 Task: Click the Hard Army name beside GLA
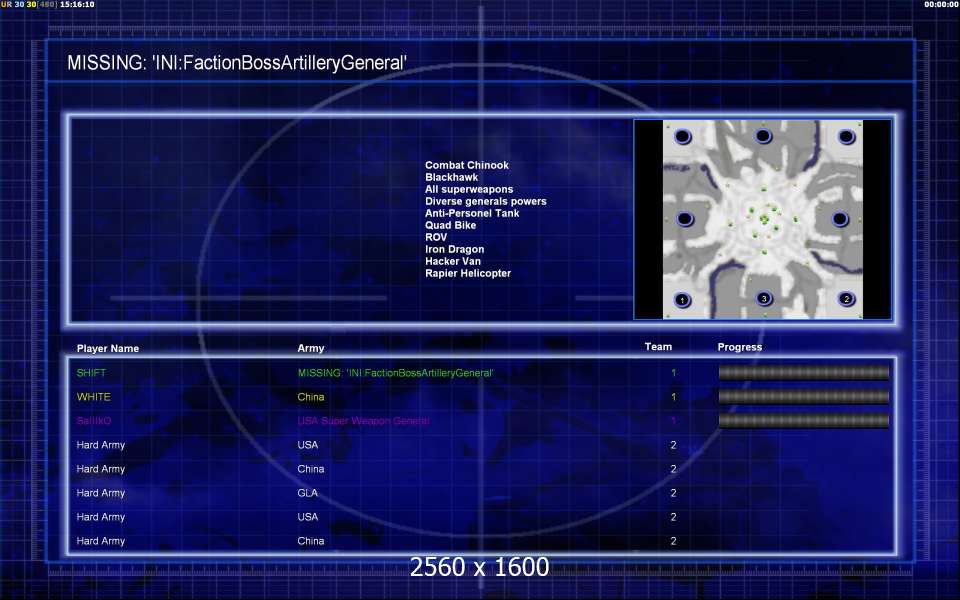pyautogui.click(x=100, y=493)
